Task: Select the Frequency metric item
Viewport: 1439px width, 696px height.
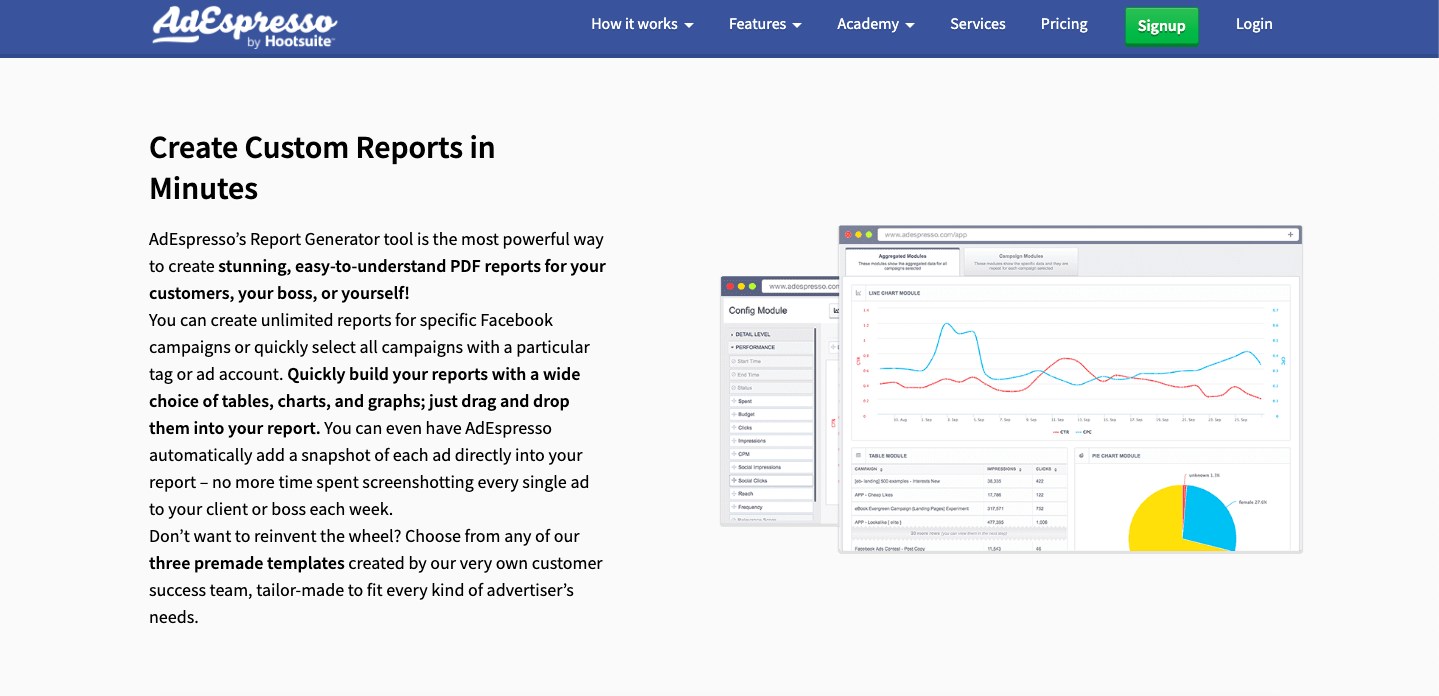Action: pos(771,507)
